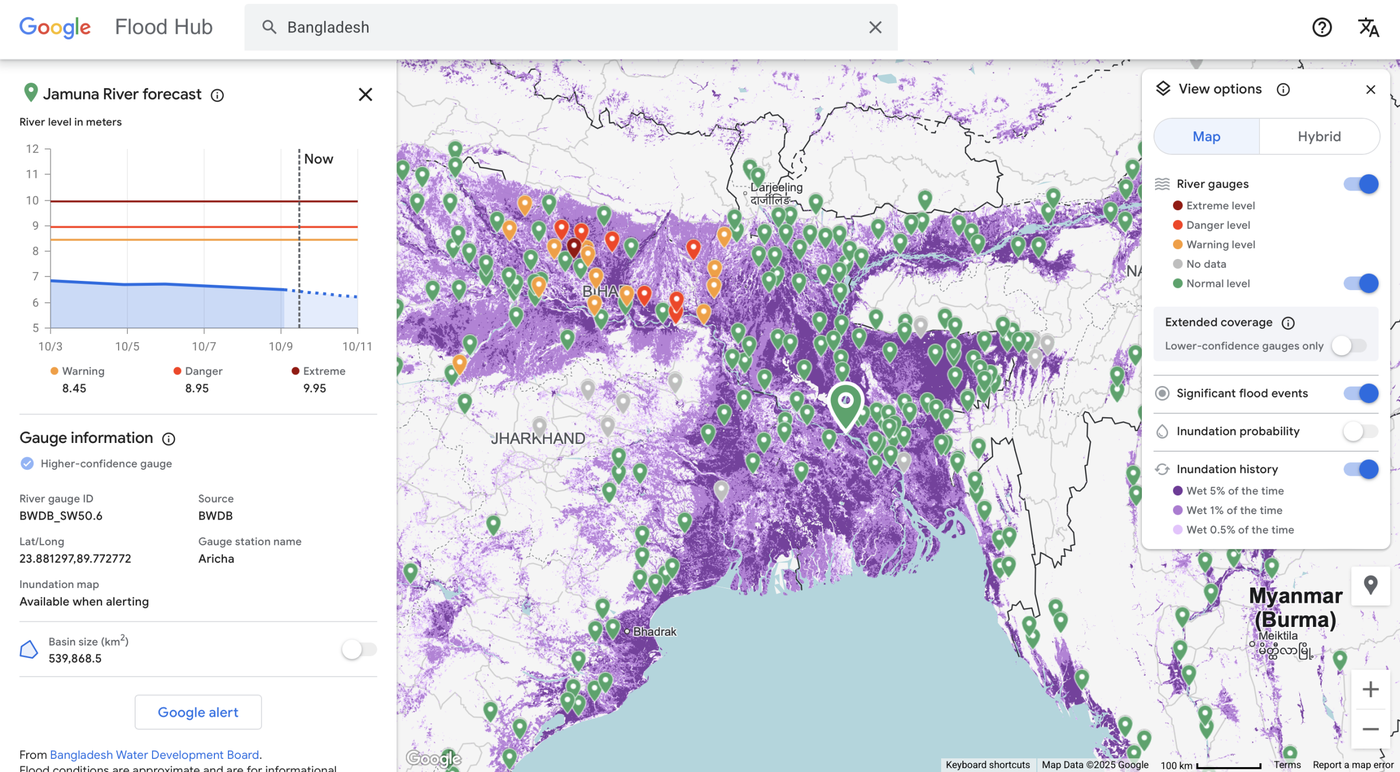The width and height of the screenshot is (1400, 772).
Task: Zoom out on the map
Action: click(x=1370, y=729)
